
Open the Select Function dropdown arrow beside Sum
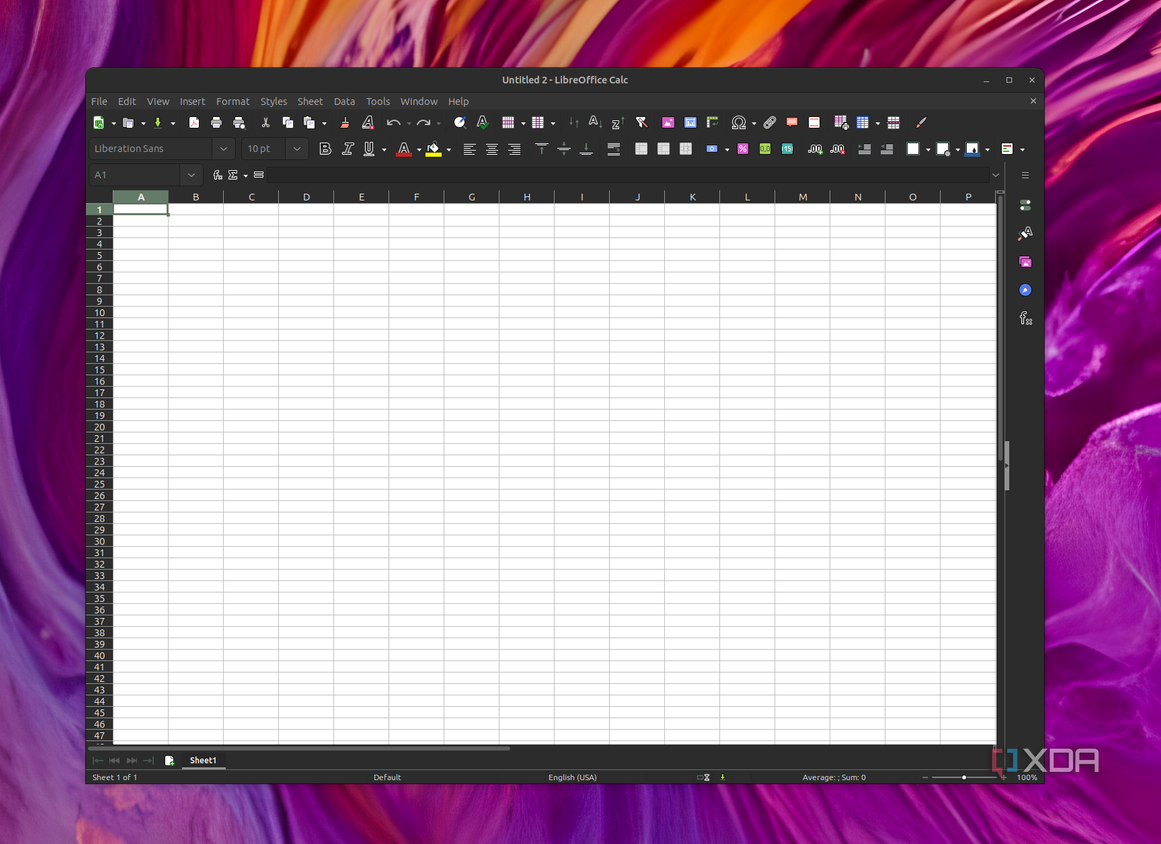point(245,175)
